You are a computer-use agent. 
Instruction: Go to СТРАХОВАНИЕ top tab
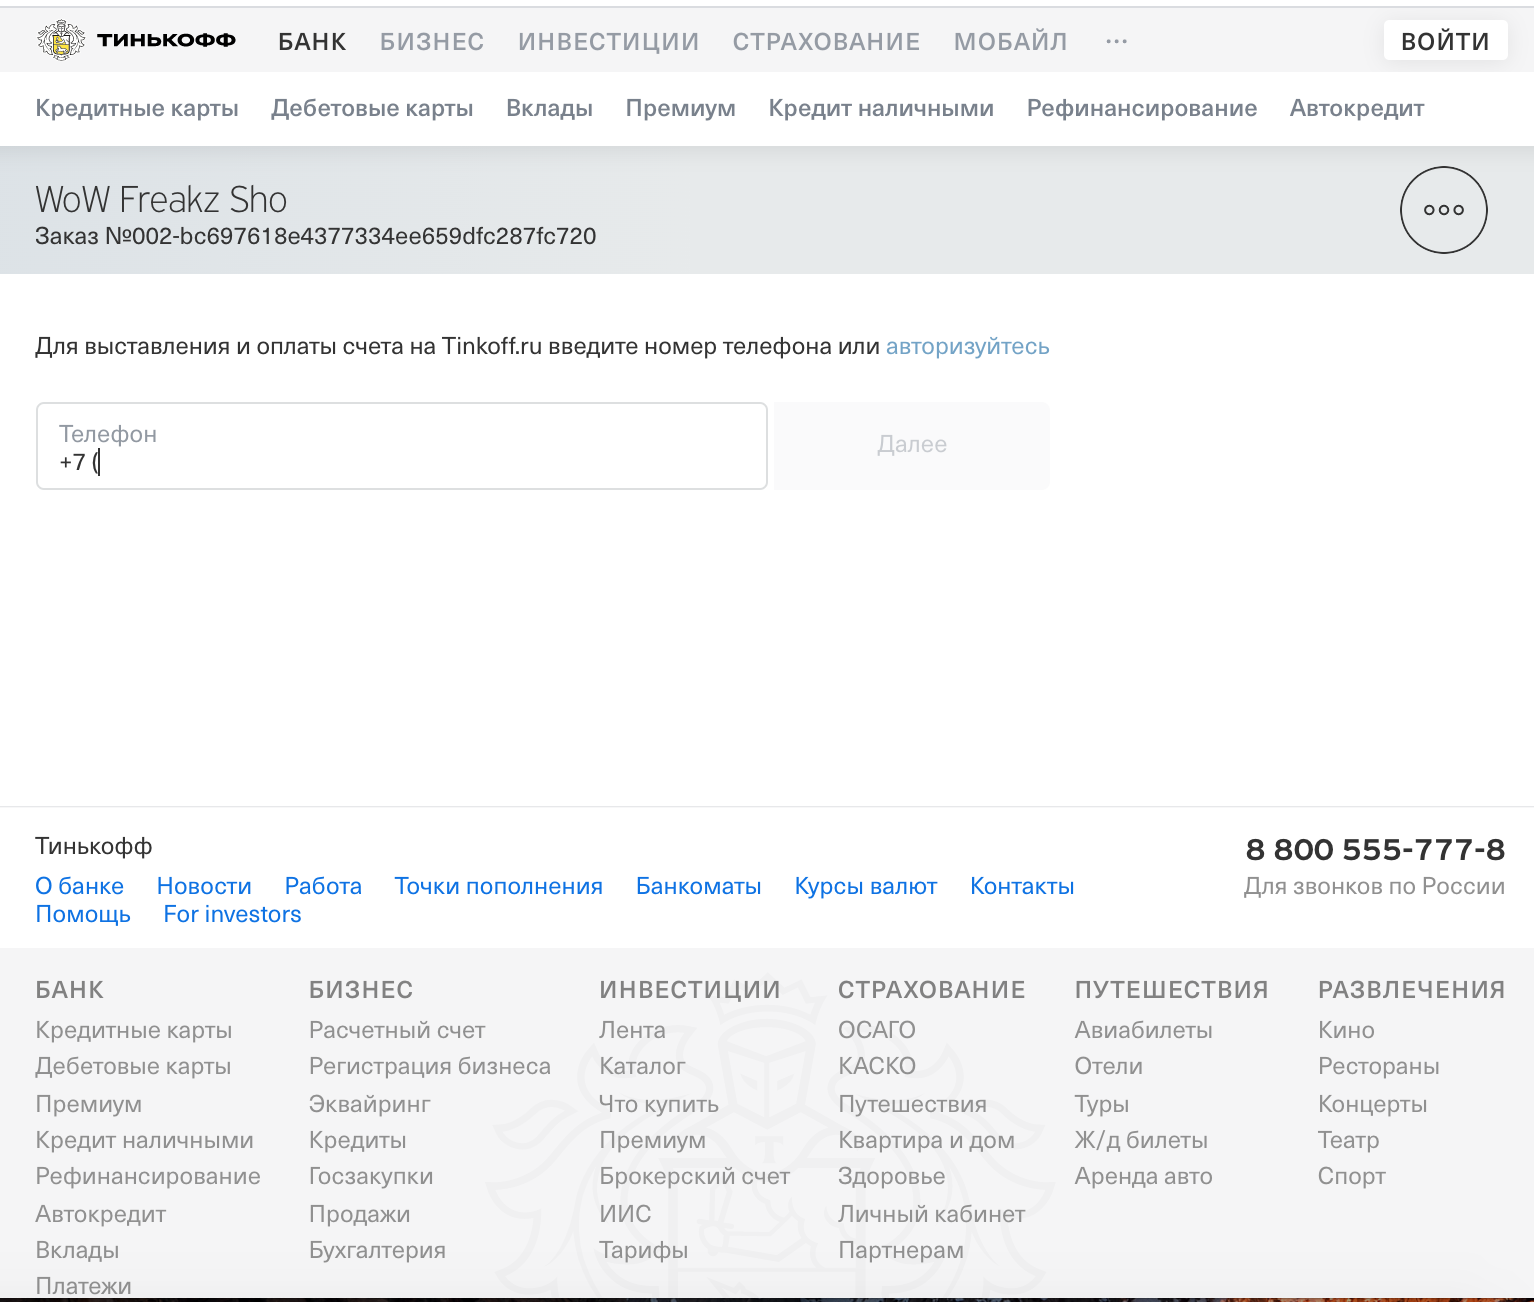click(826, 41)
